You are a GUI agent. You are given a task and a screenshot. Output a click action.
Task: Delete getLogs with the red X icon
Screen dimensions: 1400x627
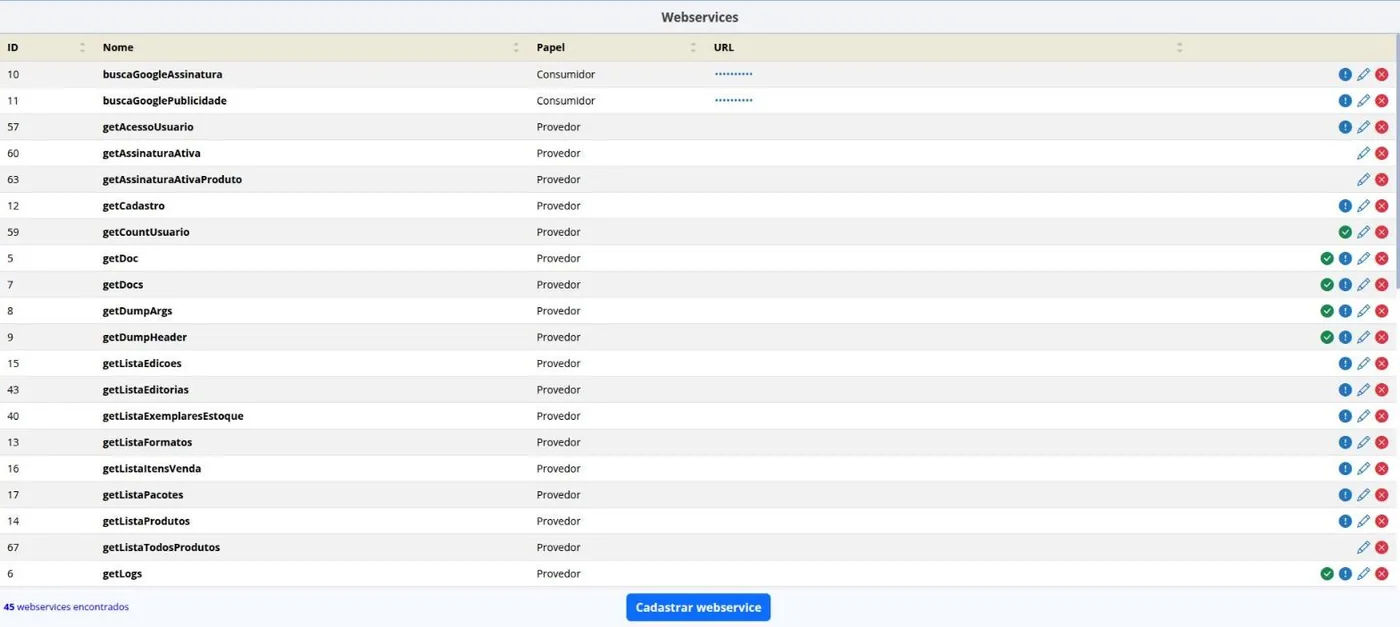point(1382,574)
